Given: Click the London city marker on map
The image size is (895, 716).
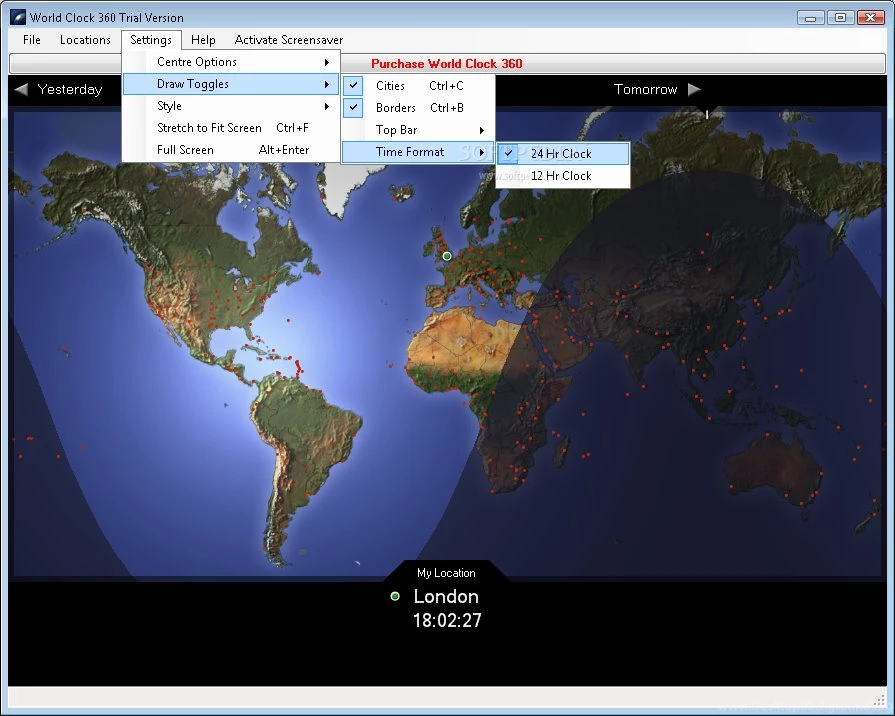Looking at the screenshot, I should (447, 256).
